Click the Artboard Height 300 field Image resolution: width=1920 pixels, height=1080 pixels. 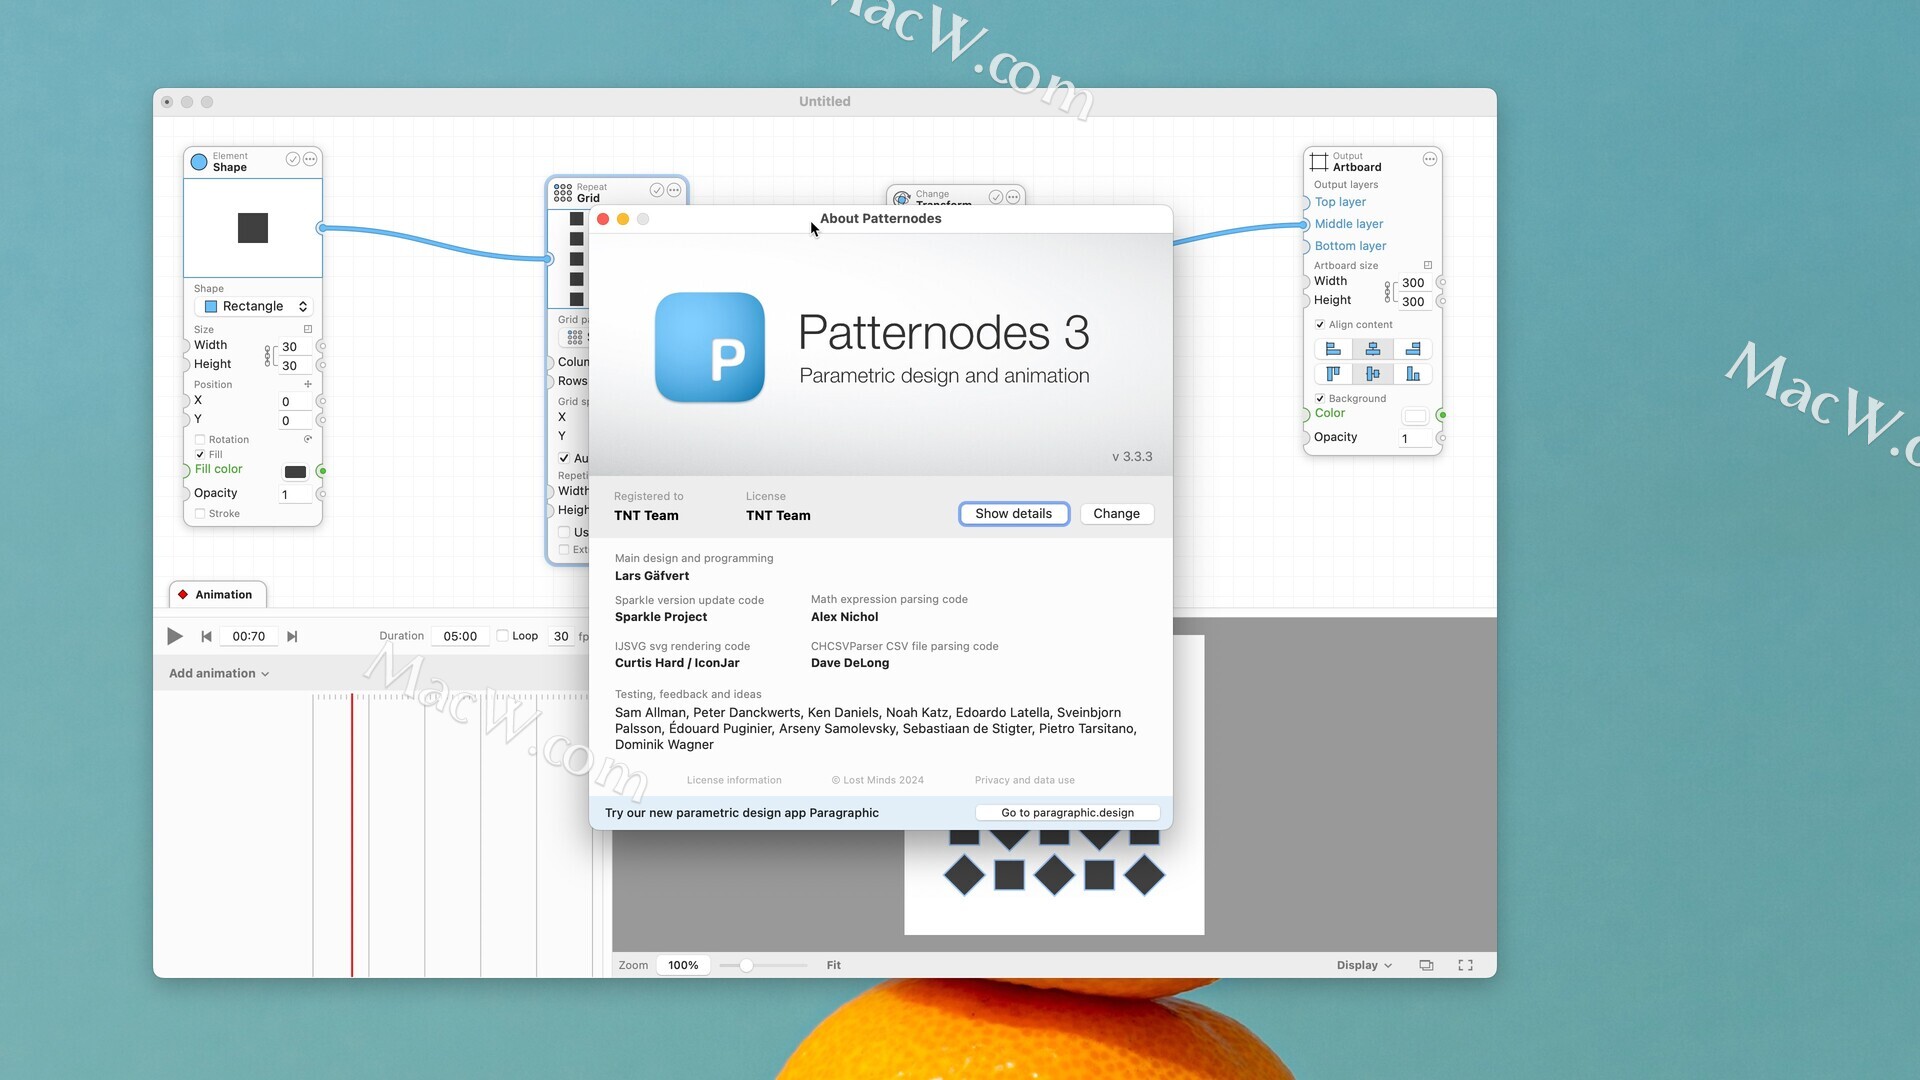click(1415, 302)
